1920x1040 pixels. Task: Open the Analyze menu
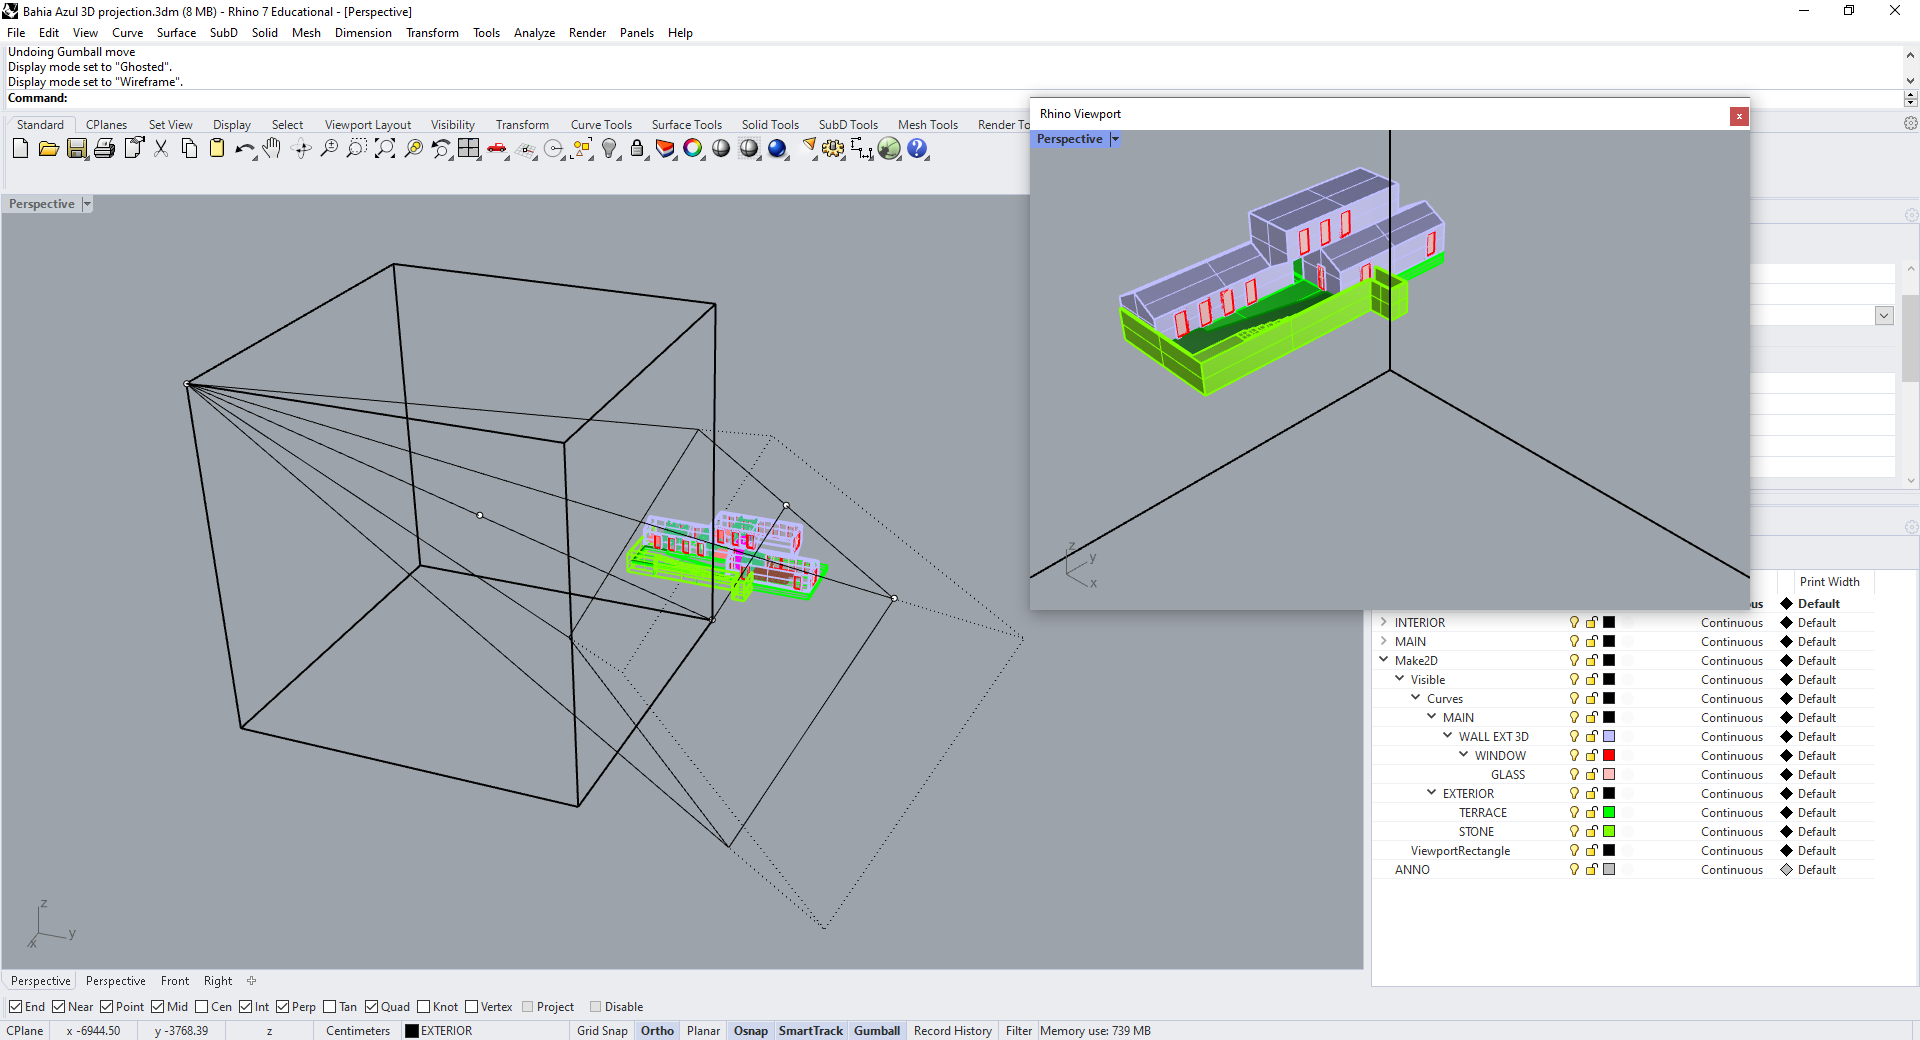pyautogui.click(x=534, y=33)
